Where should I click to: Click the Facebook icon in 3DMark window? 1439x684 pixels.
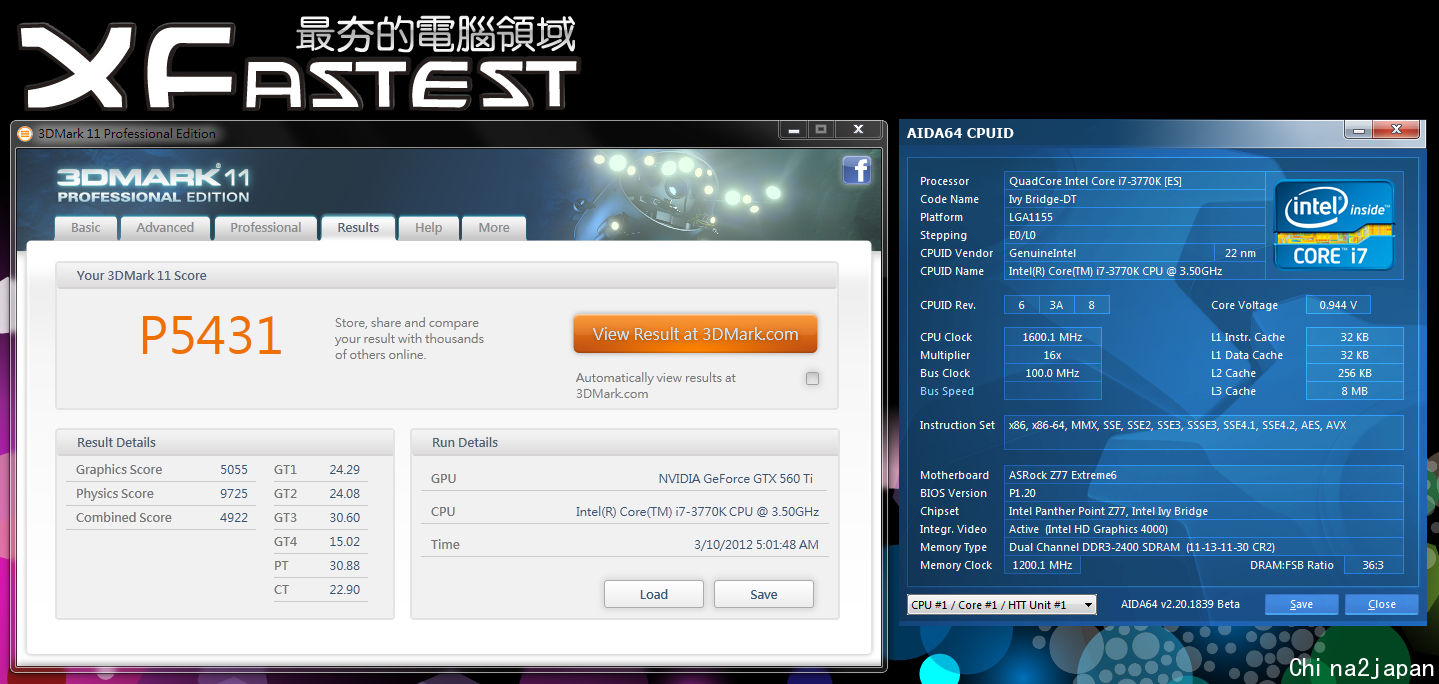point(857,171)
